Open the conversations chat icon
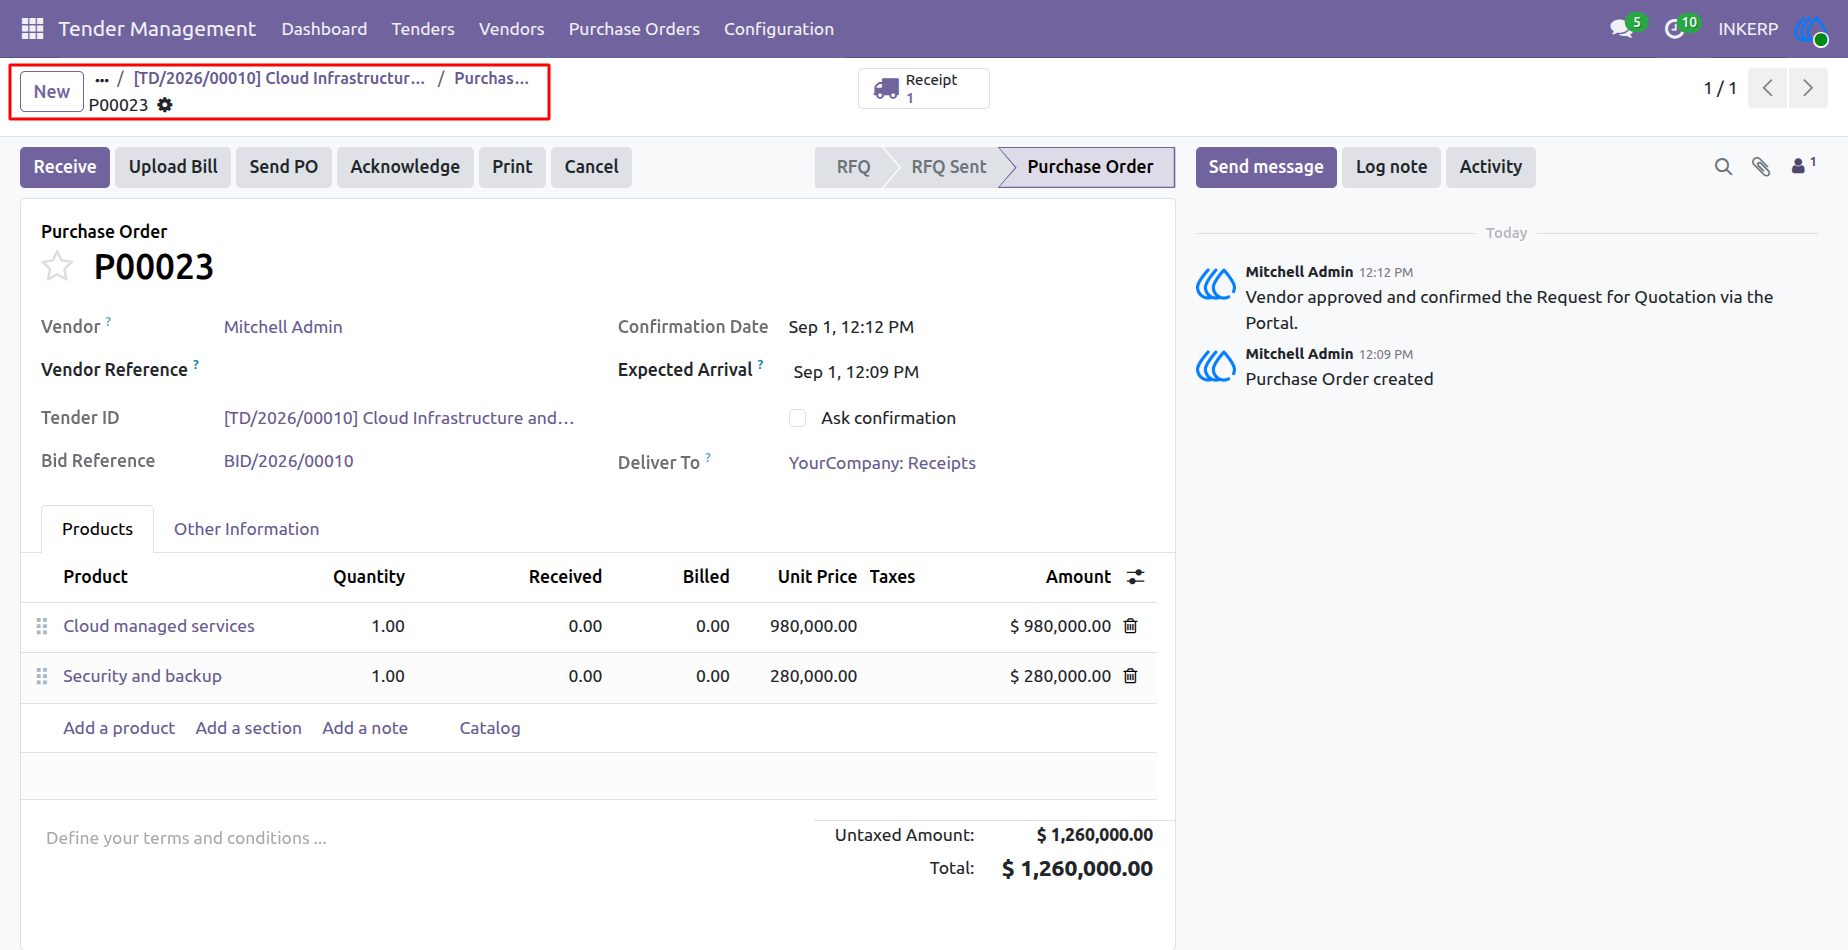Screen dimensions: 1848x950 1621,29
